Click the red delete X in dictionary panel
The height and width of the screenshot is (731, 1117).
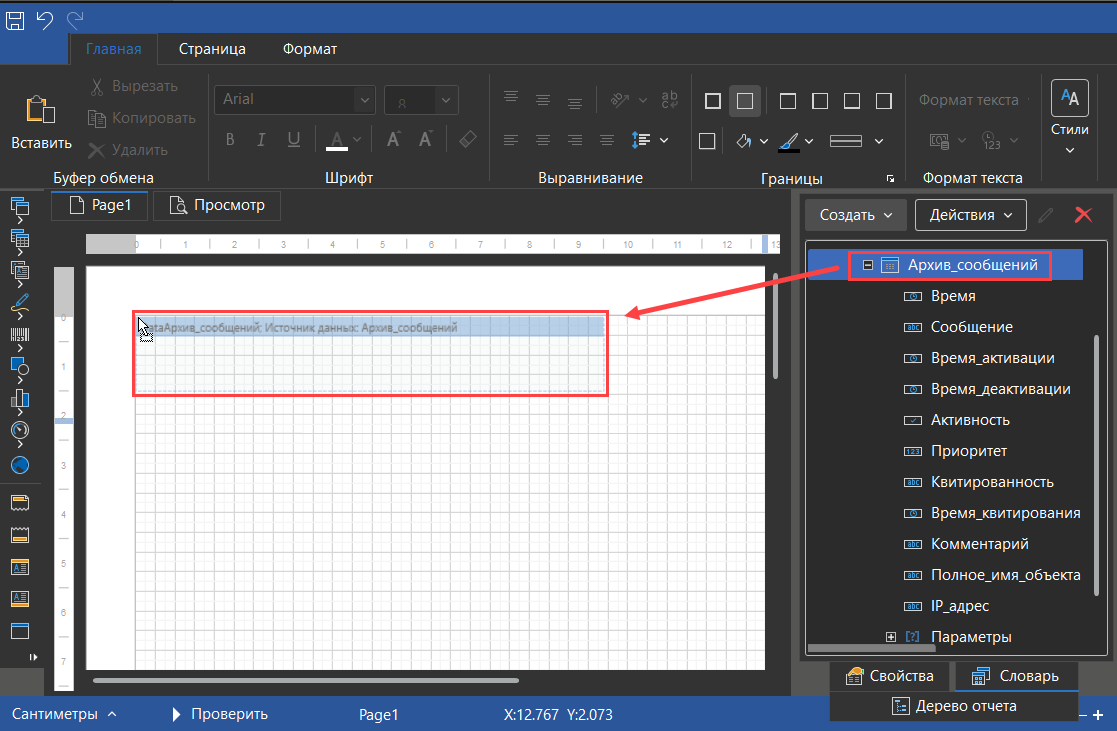pos(1082,214)
